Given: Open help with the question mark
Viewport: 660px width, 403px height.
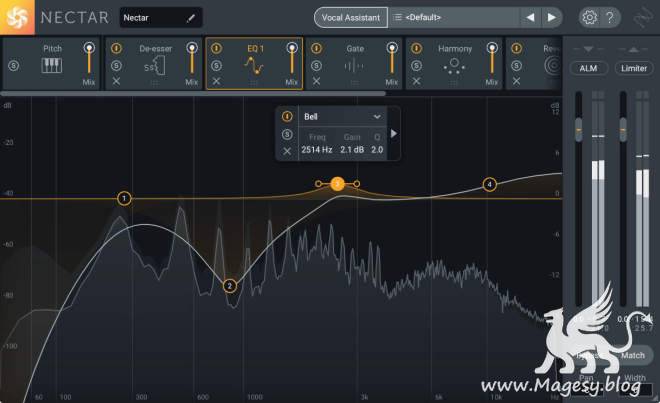Looking at the screenshot, I should [609, 18].
